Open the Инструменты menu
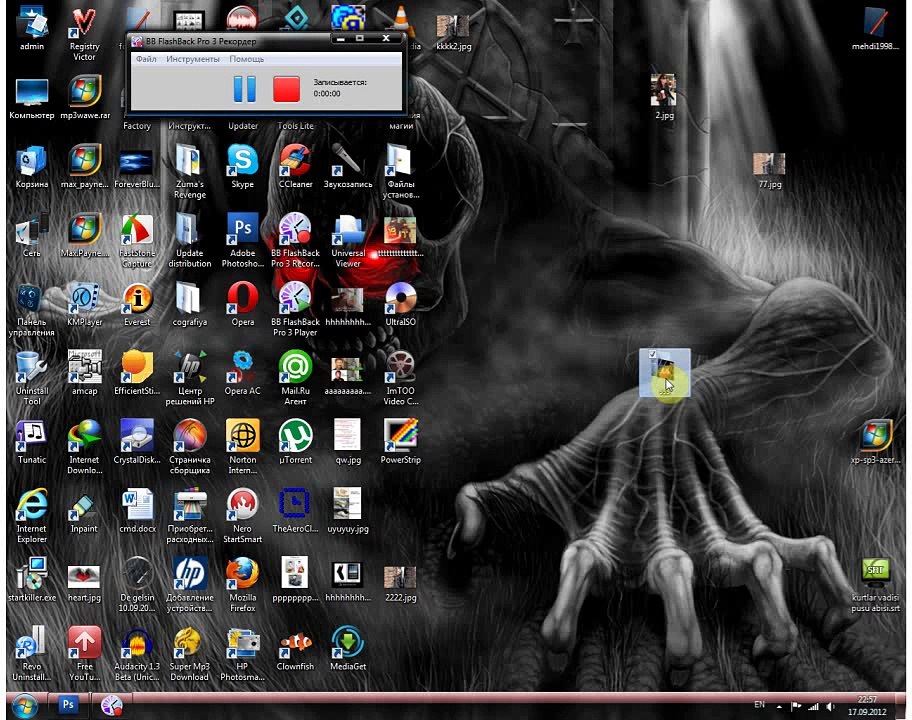This screenshot has width=912, height=720. 193,59
